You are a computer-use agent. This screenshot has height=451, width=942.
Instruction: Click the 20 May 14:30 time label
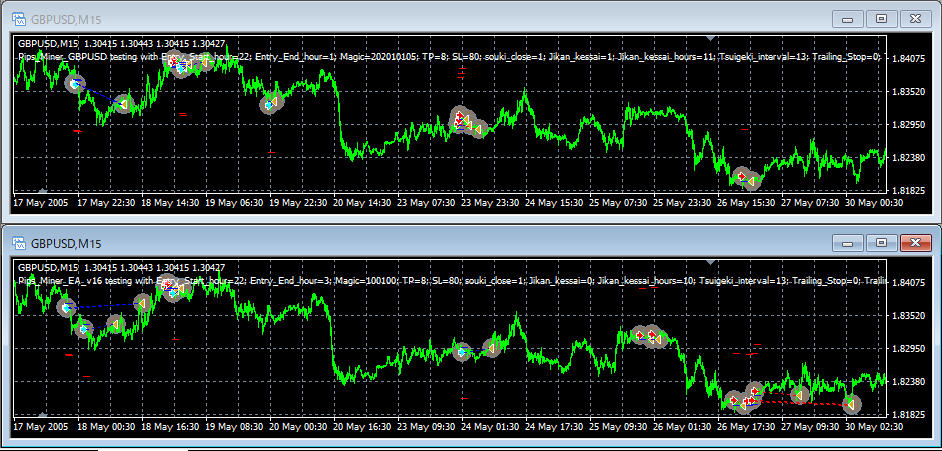pos(363,203)
